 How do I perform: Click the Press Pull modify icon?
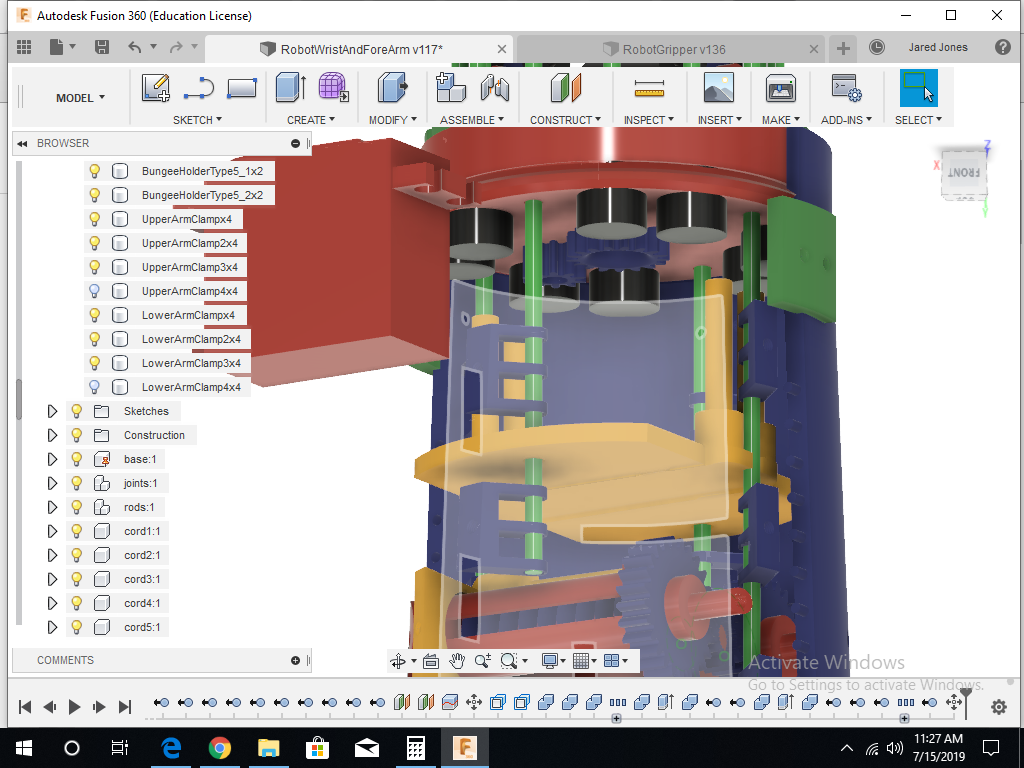point(392,88)
